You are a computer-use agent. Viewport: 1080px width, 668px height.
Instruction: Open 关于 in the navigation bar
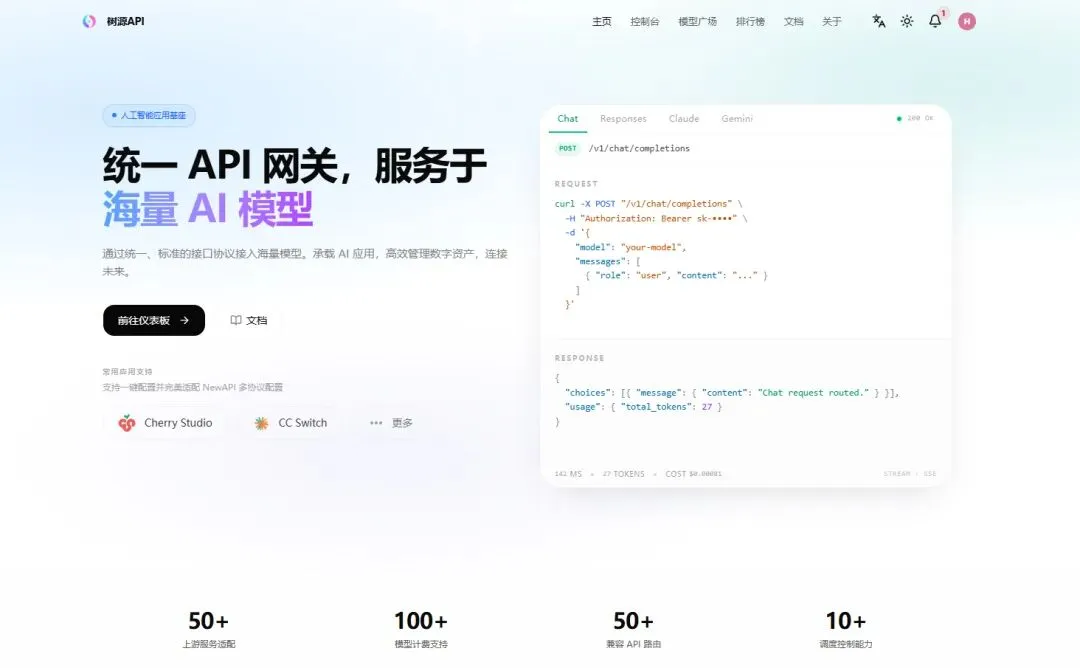(831, 21)
